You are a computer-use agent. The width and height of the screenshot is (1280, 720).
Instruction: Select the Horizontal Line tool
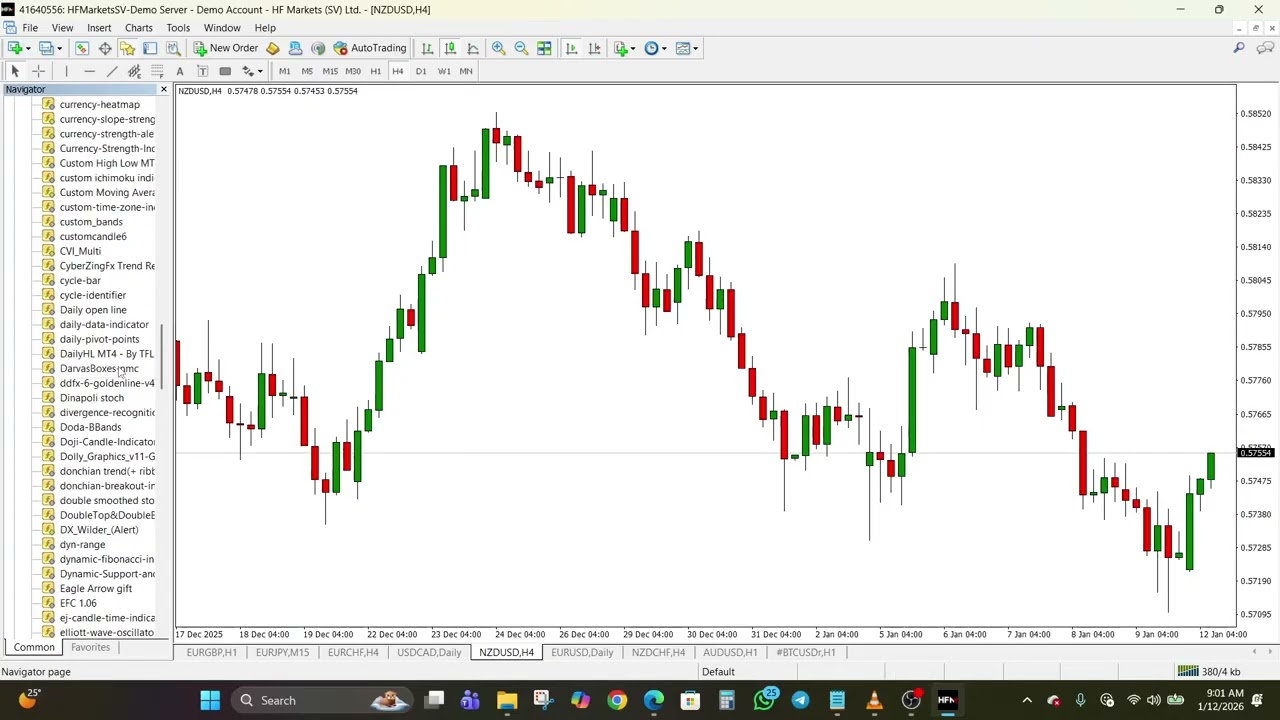[89, 71]
